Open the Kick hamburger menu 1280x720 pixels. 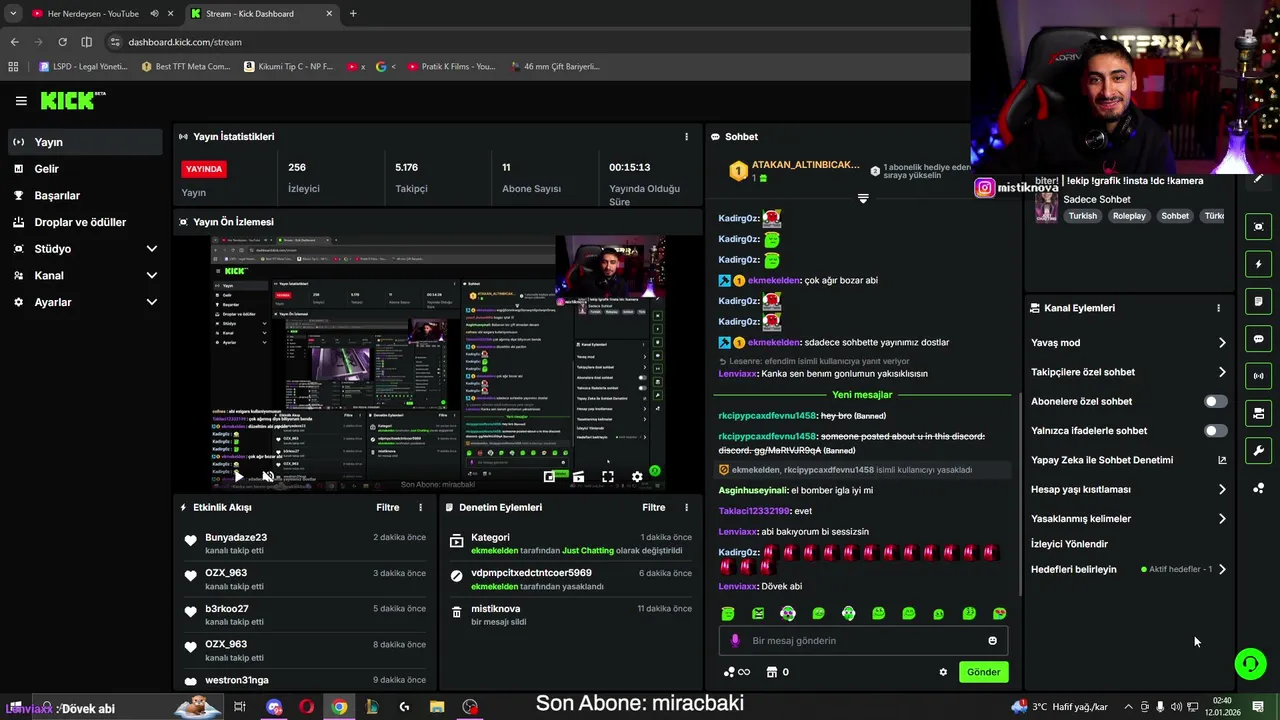pyautogui.click(x=21, y=101)
